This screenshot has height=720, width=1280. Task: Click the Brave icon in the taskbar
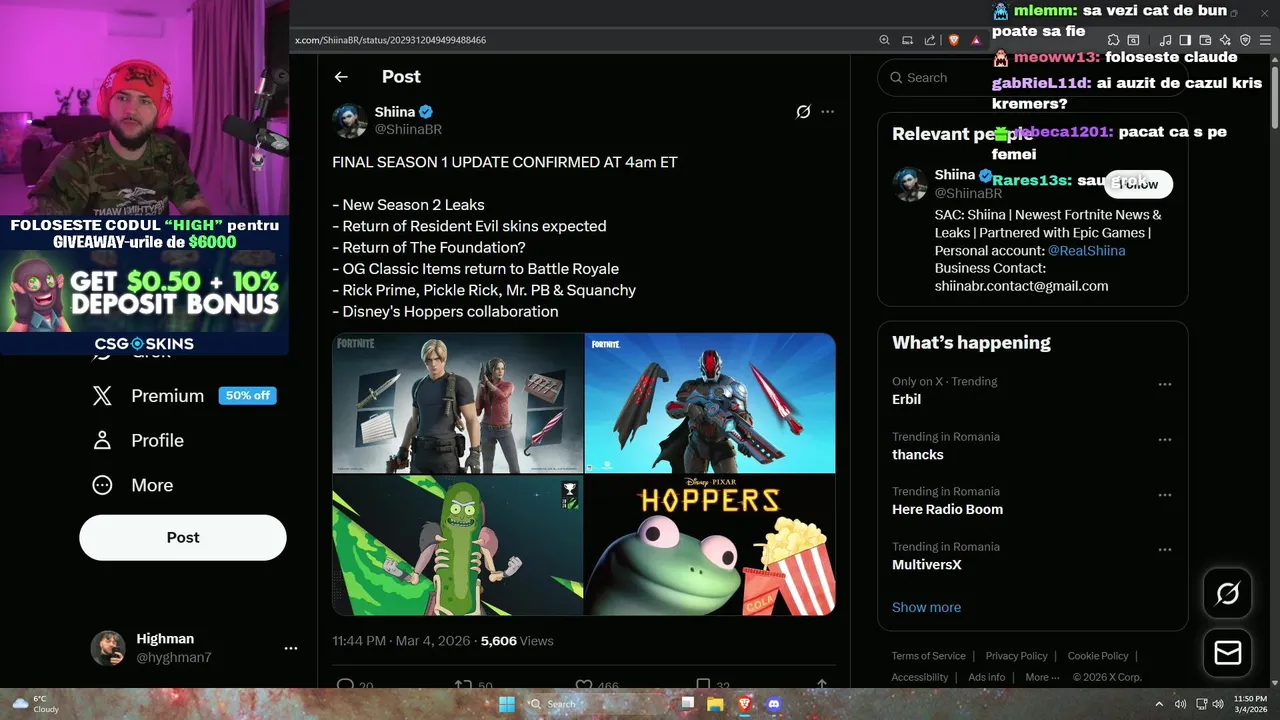(x=744, y=704)
